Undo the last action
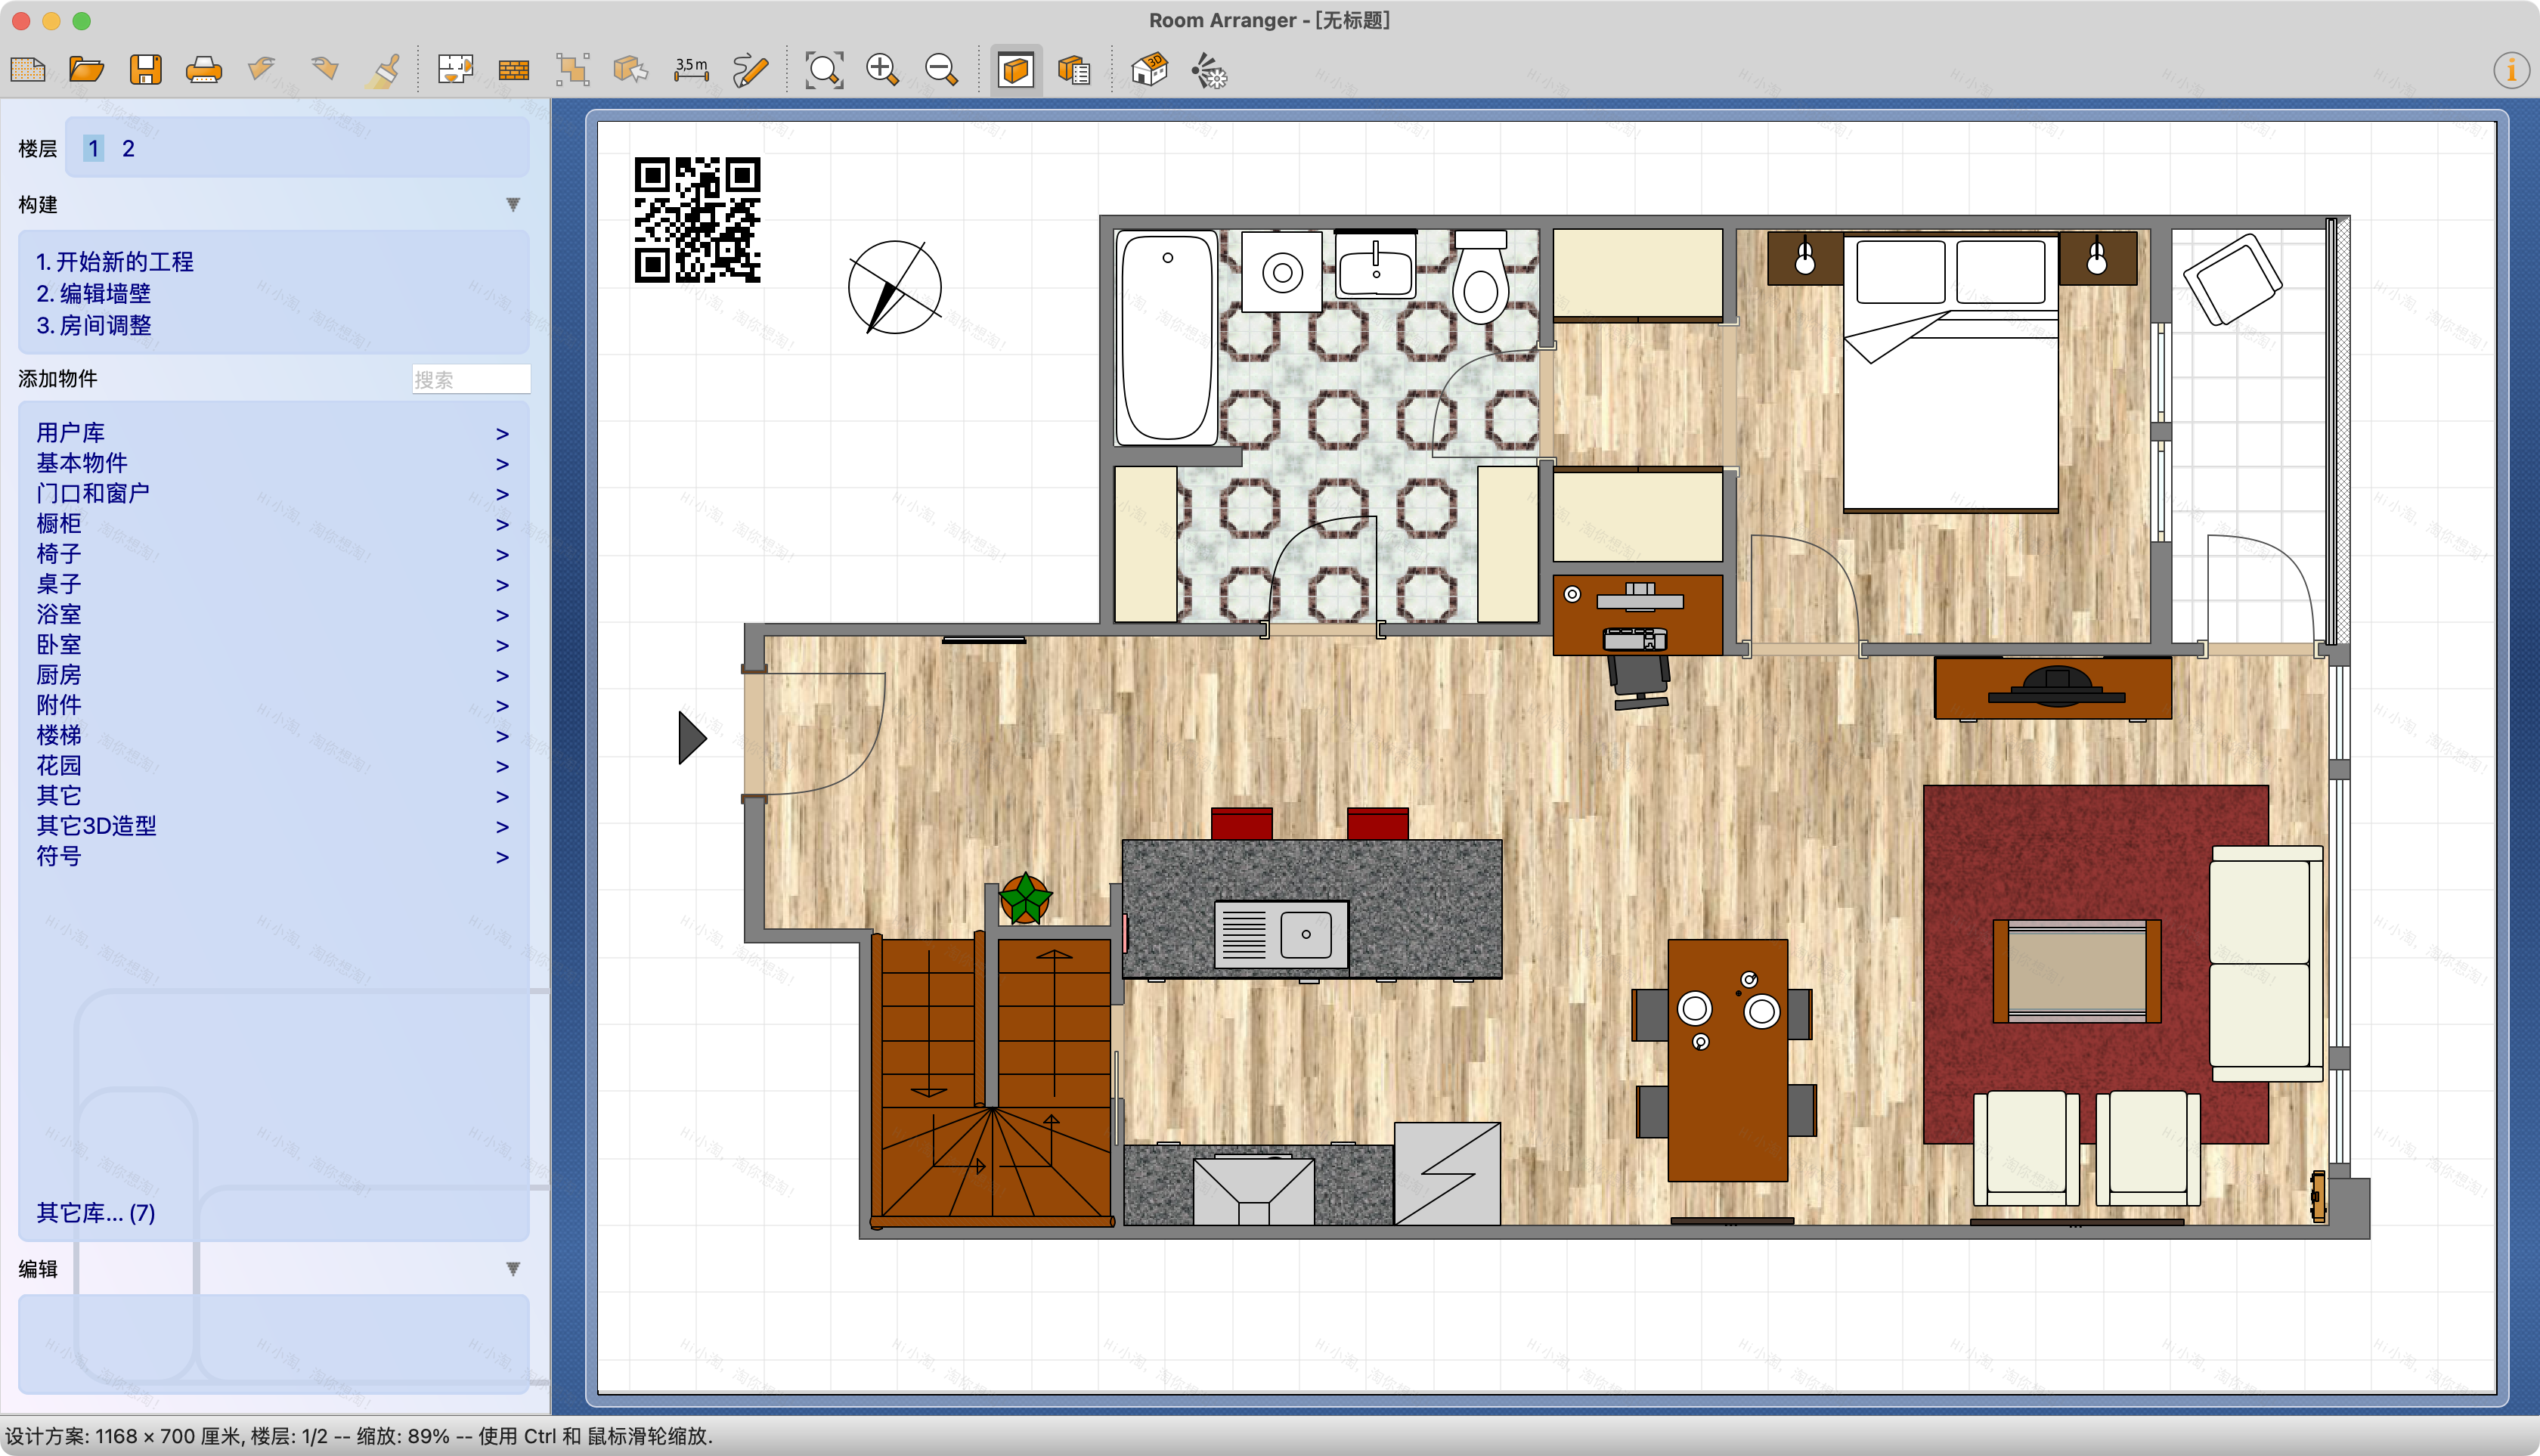The width and height of the screenshot is (2540, 1456). (262, 68)
